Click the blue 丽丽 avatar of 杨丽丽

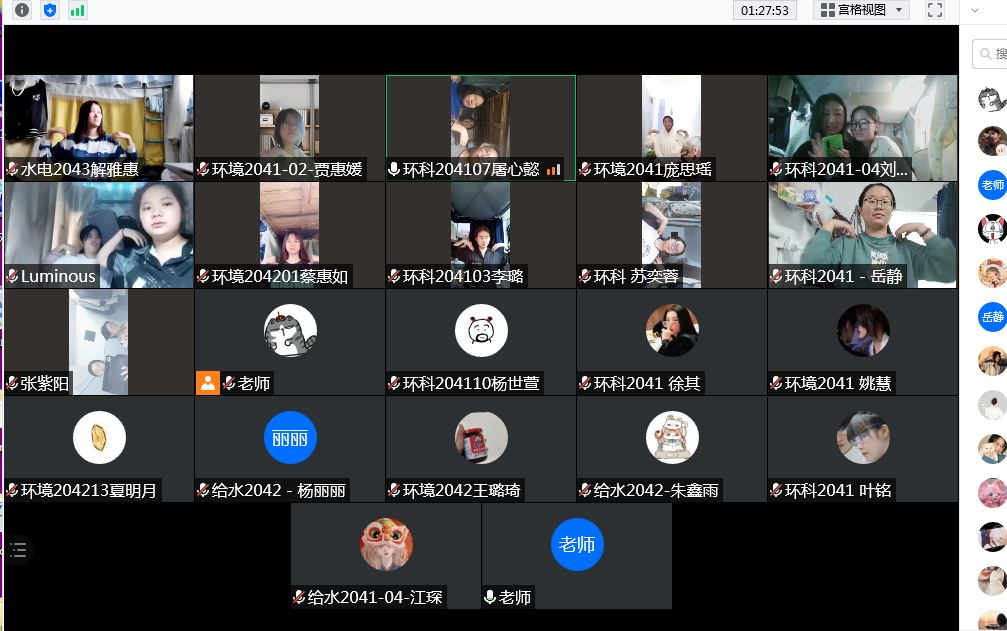tap(290, 437)
